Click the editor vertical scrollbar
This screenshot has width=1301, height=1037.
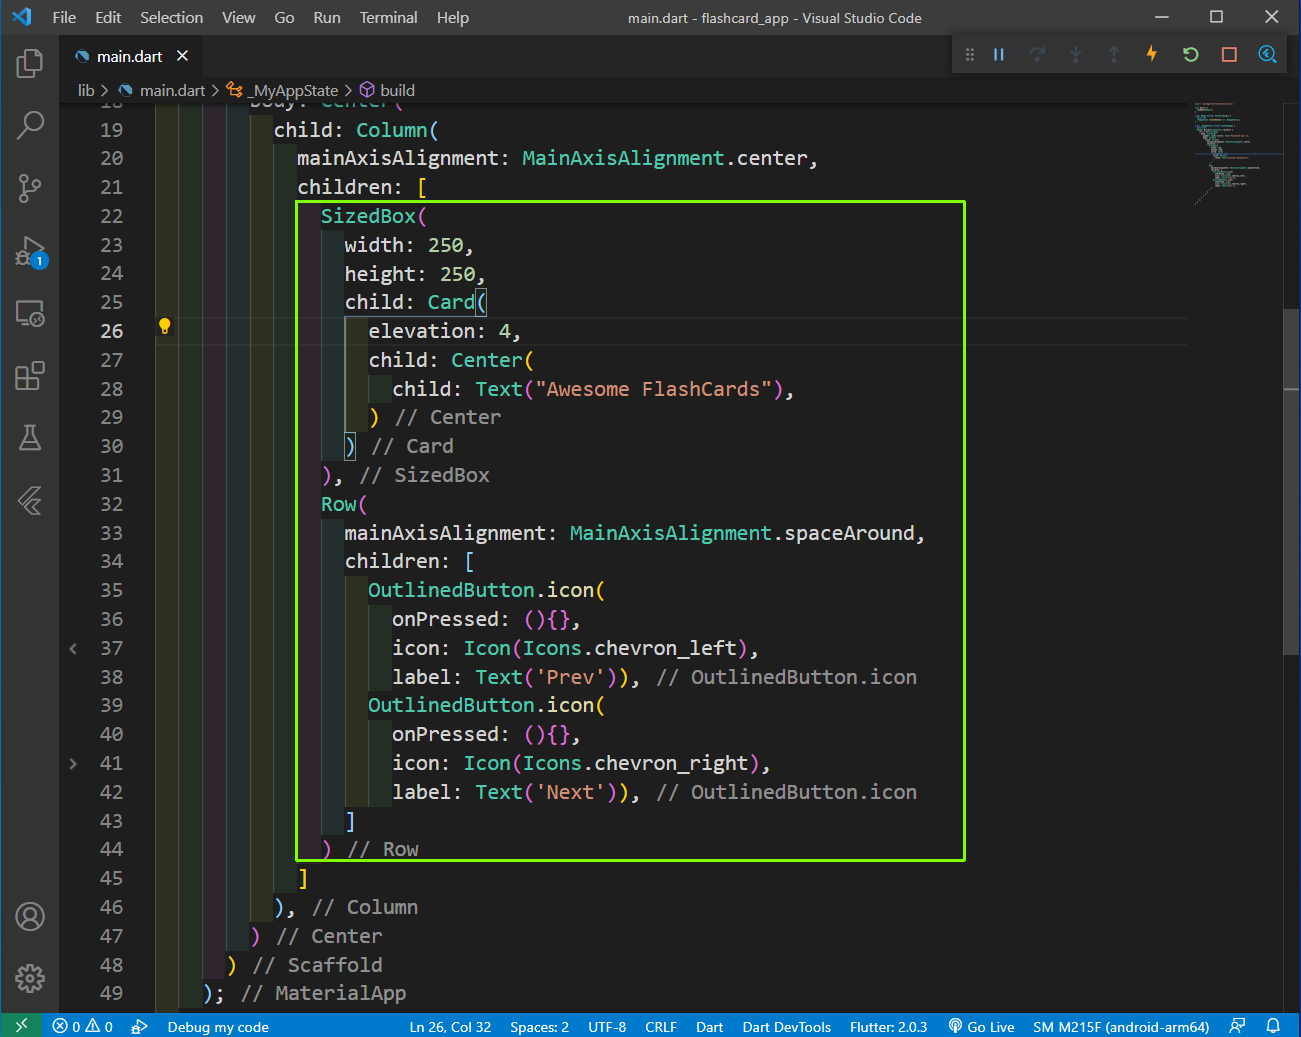click(1291, 482)
